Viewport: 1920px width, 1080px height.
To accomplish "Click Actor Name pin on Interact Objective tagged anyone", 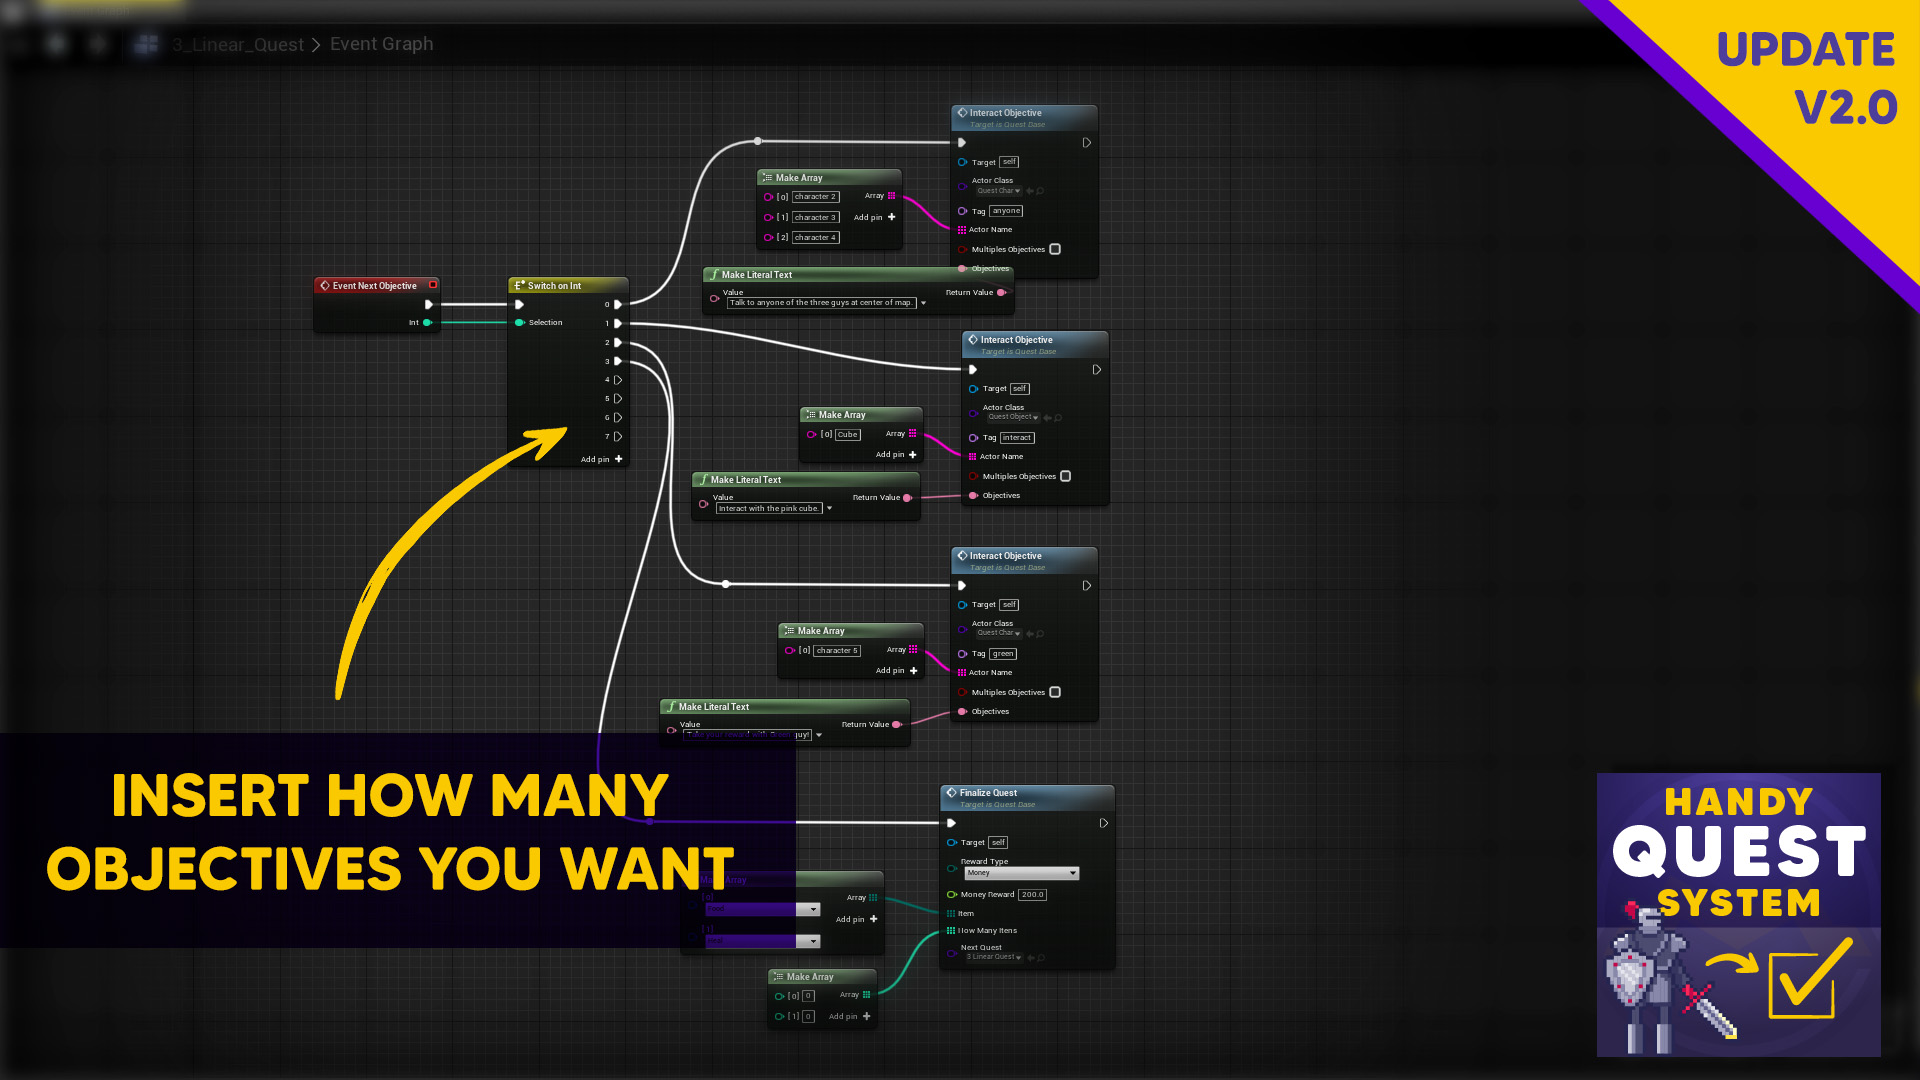I will [962, 229].
